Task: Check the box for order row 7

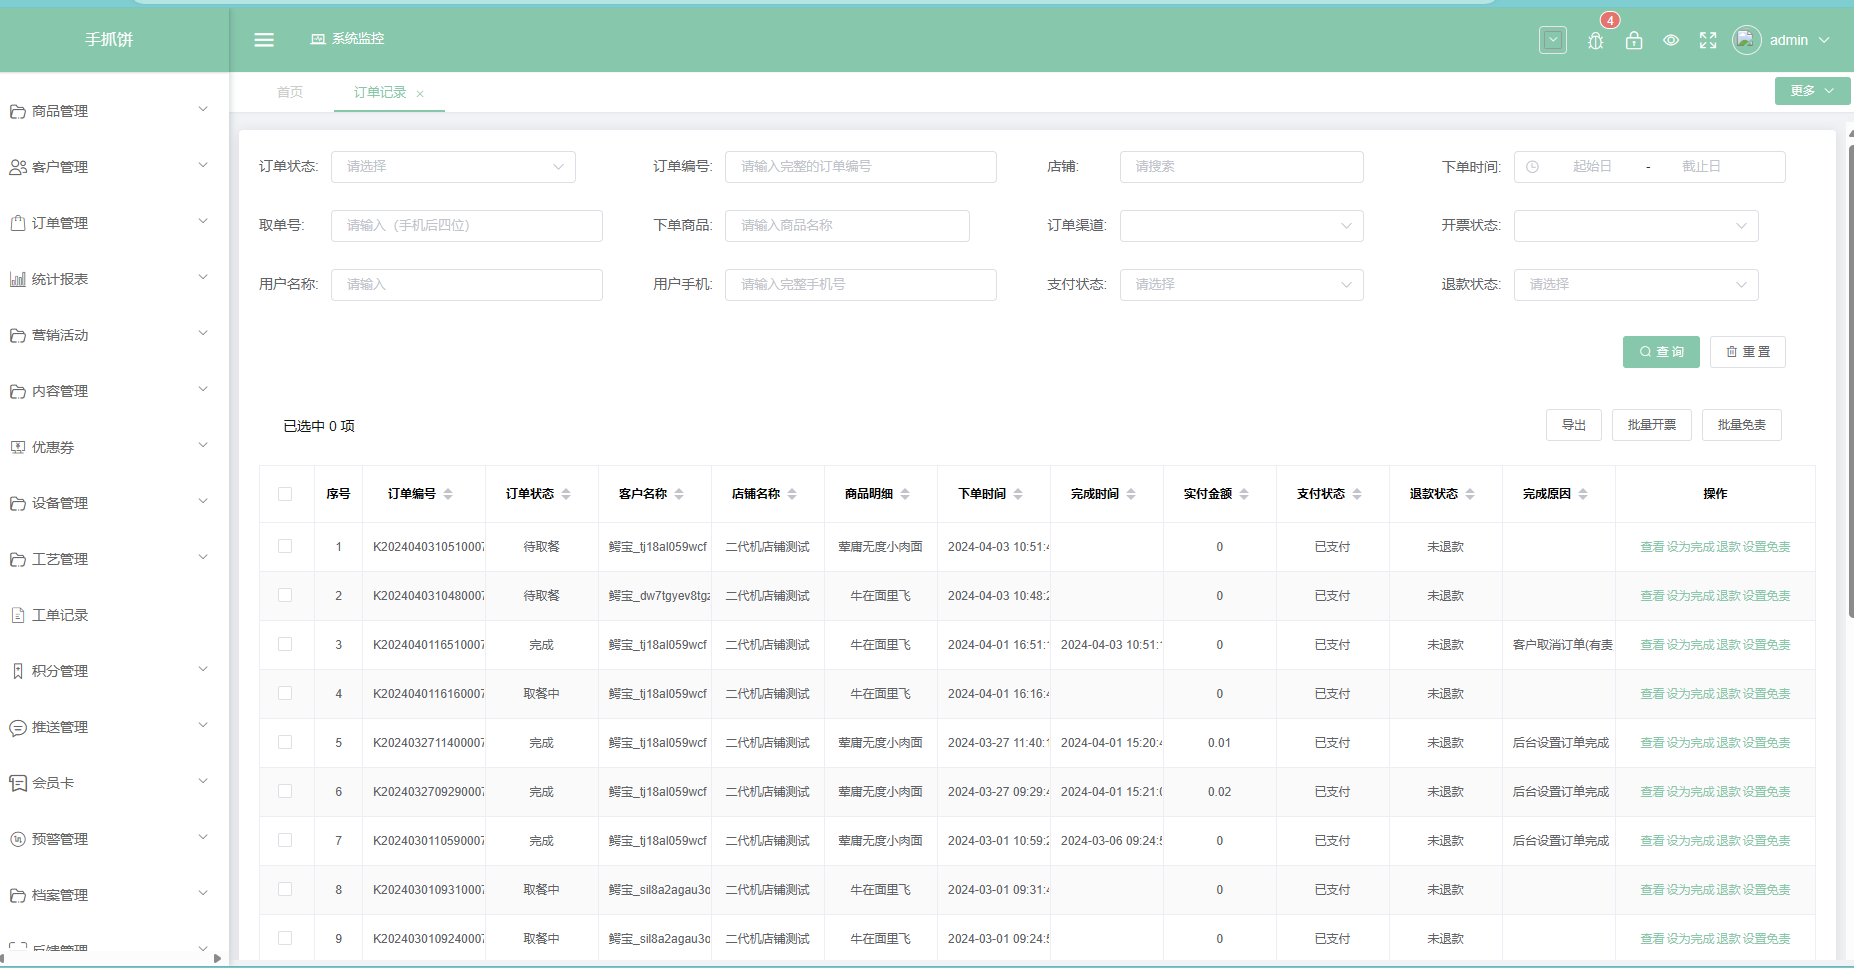Action: (x=285, y=840)
